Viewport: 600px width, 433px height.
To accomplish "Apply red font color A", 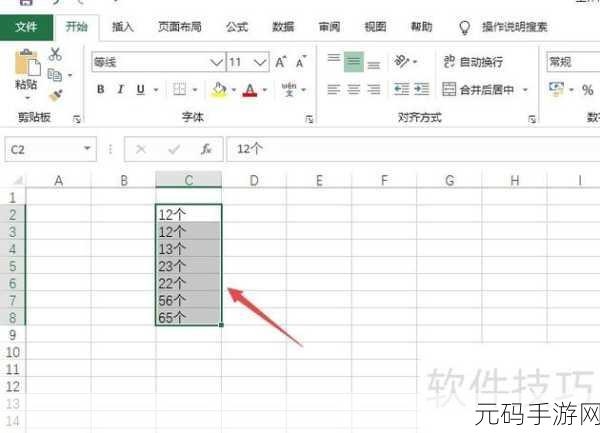I will [x=250, y=90].
